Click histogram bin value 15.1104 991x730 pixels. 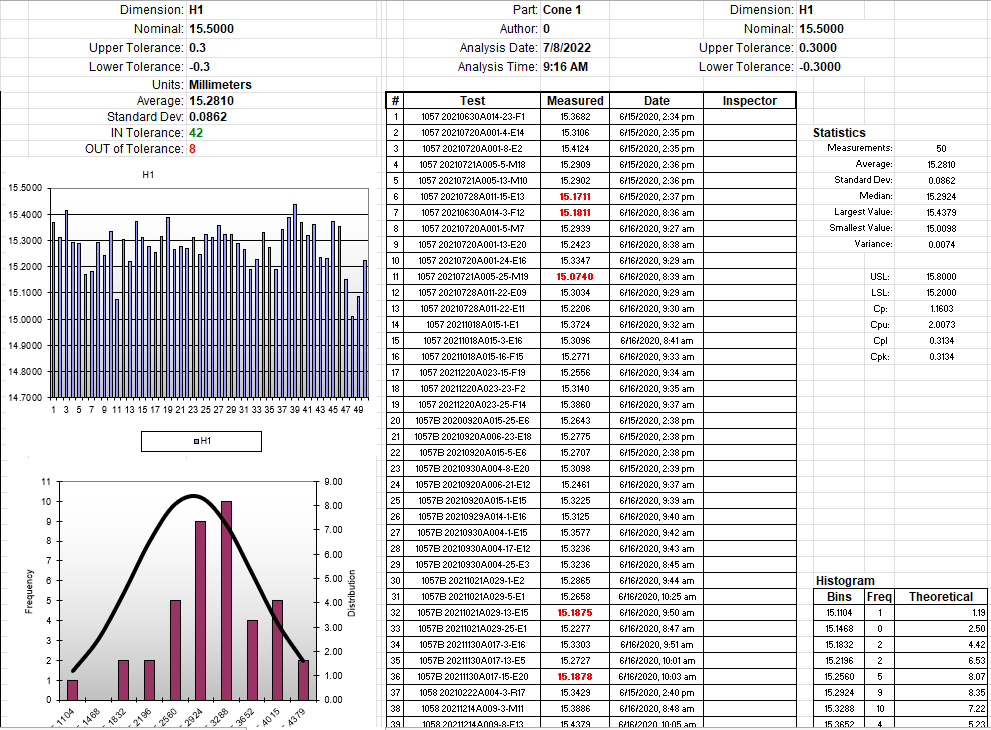pos(839,613)
